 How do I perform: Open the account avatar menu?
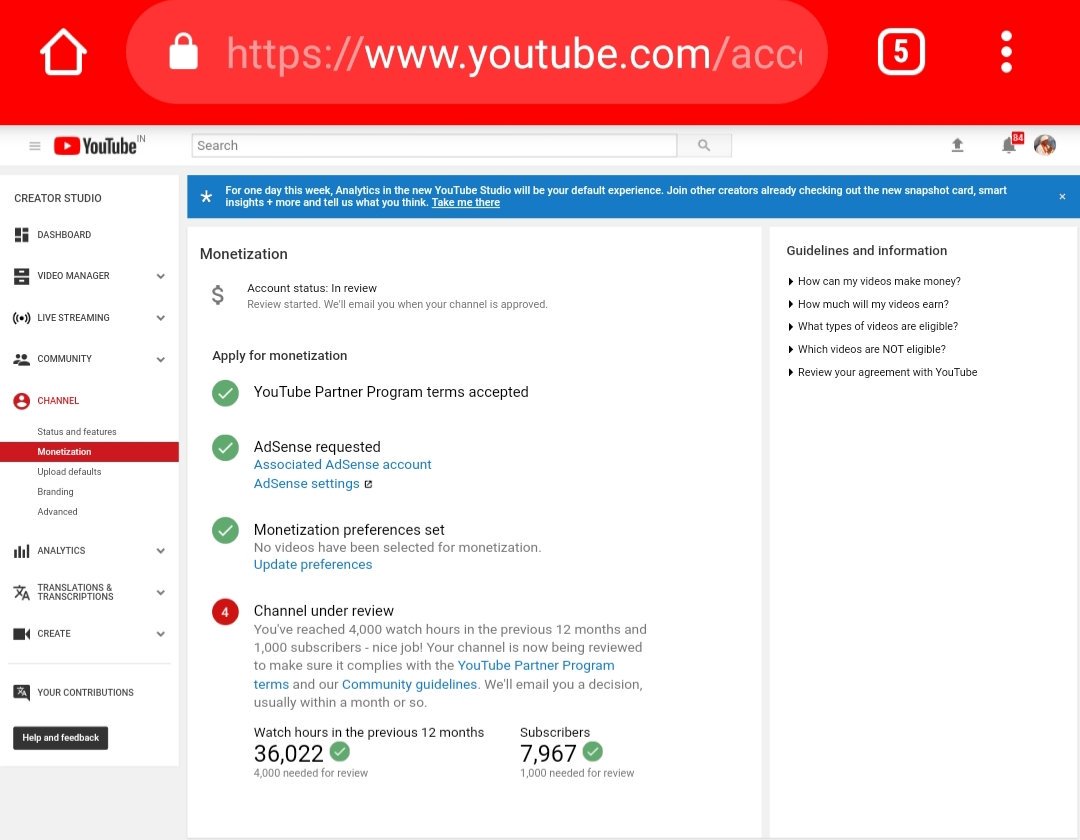[1045, 145]
